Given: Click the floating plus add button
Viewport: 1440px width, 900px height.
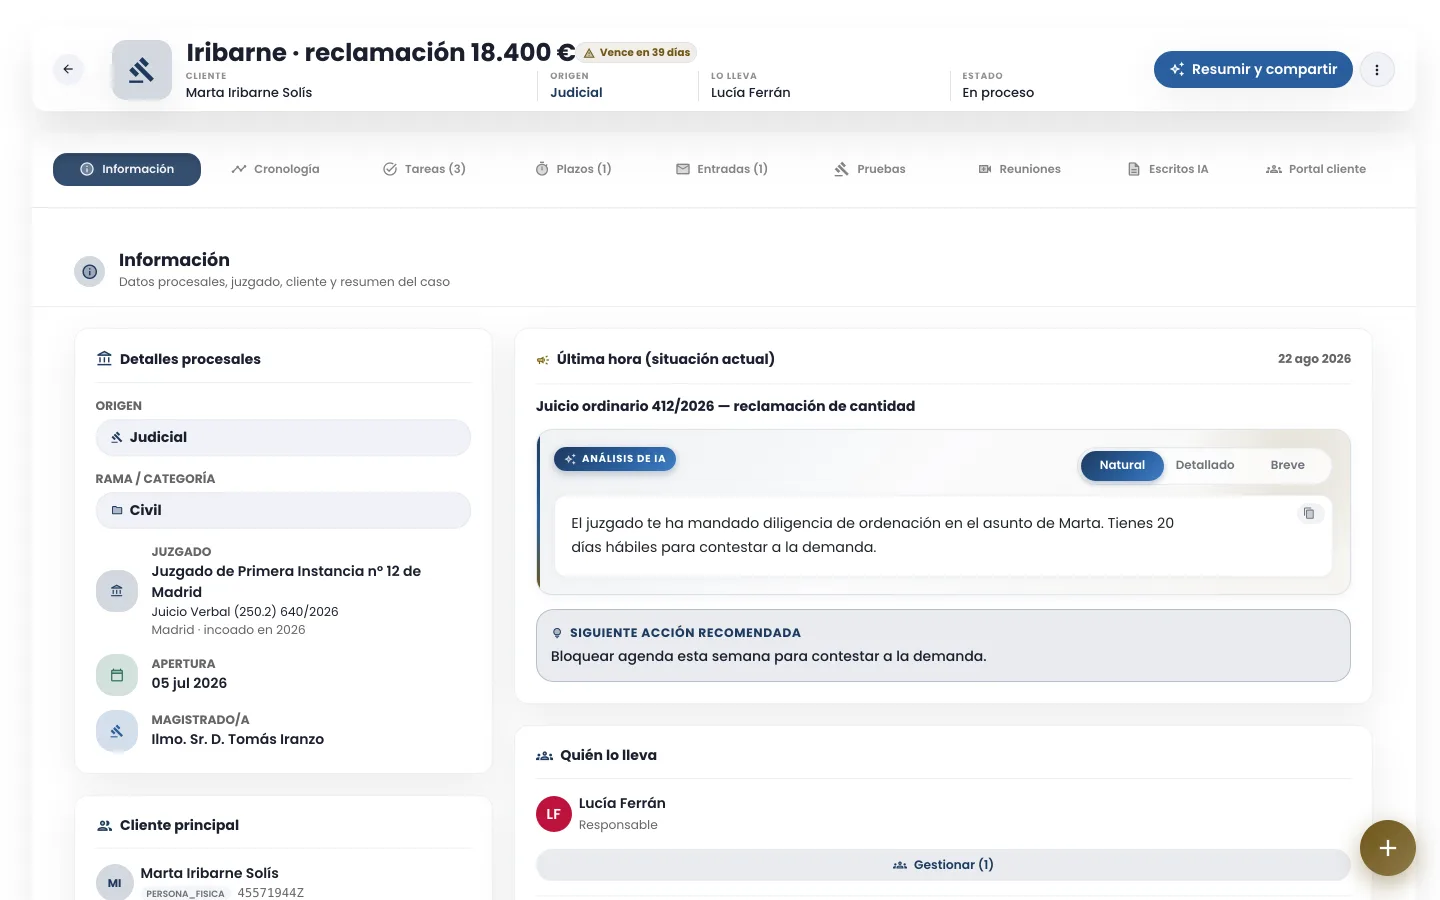Looking at the screenshot, I should click(1388, 848).
